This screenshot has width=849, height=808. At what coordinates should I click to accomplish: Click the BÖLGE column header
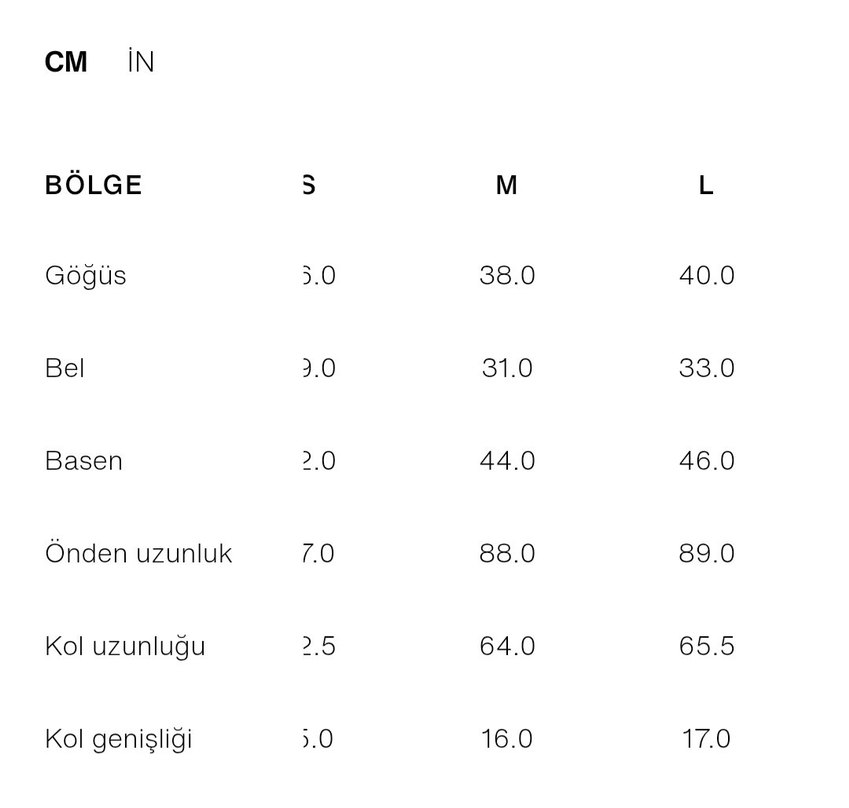(93, 185)
